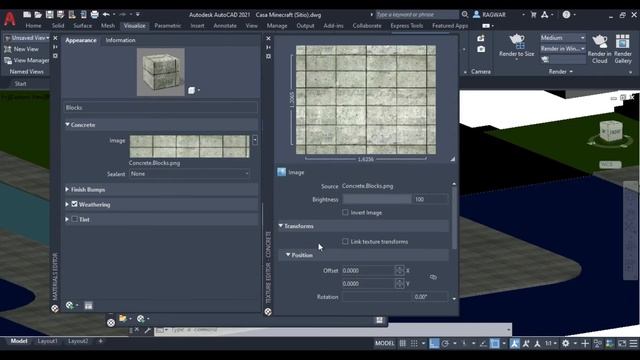Viewport: 640px width, 360px height.
Task: Click the camera icon in Camera panel
Action: point(481,49)
